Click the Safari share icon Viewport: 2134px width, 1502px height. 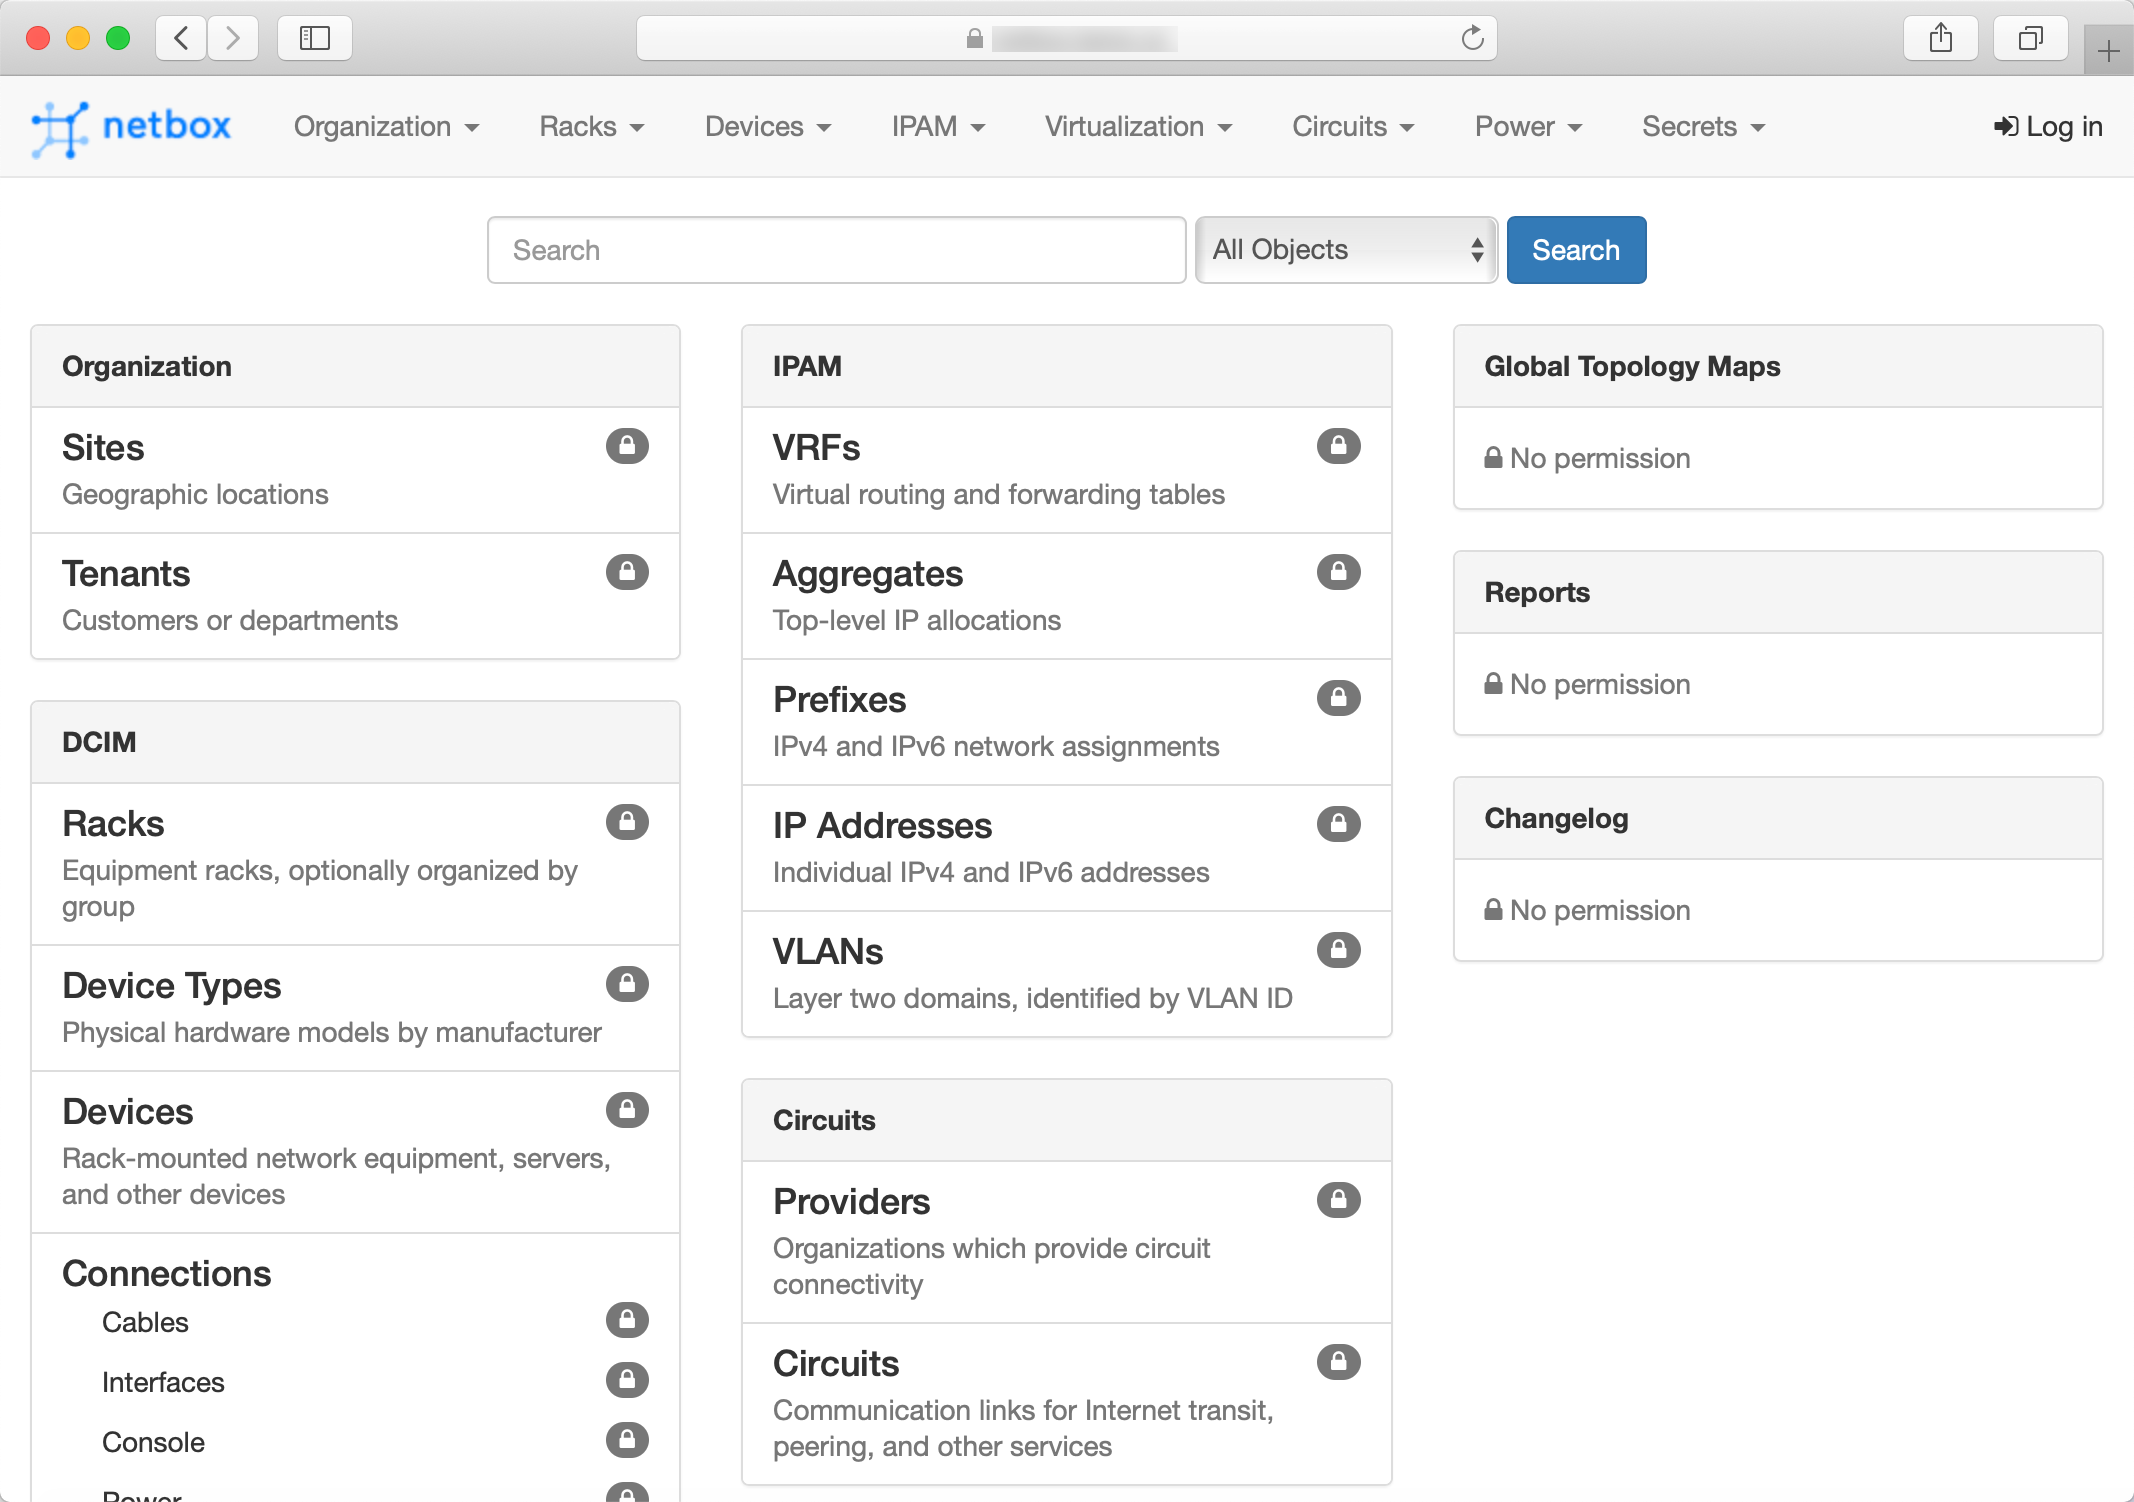(x=1940, y=39)
